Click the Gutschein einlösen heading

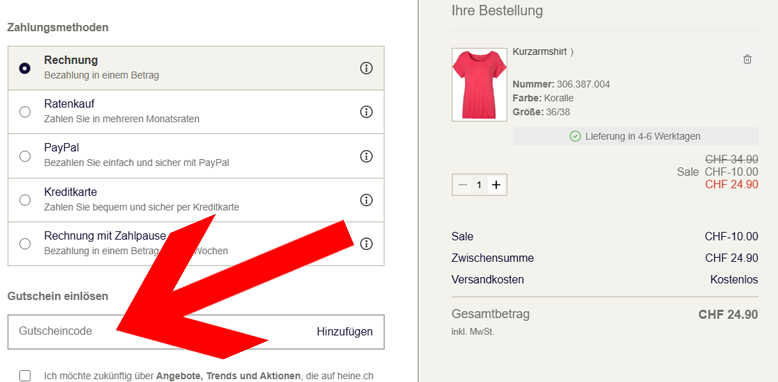click(58, 296)
